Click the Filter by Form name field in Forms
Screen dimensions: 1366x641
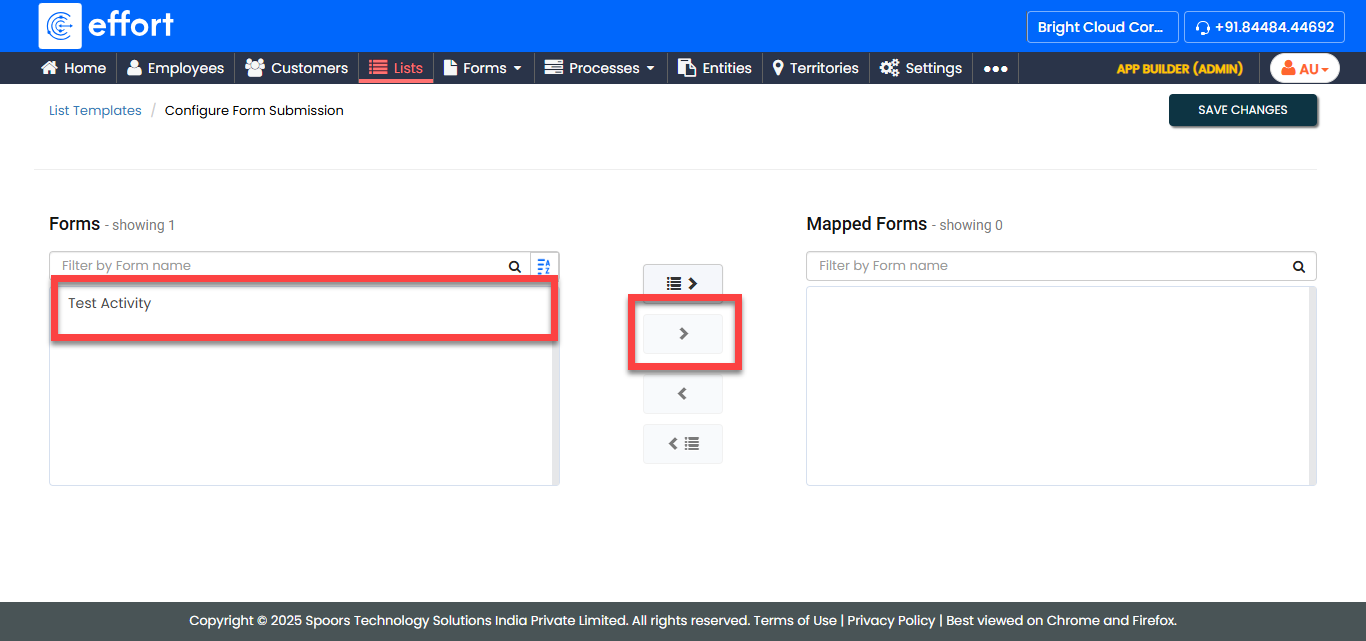280,266
